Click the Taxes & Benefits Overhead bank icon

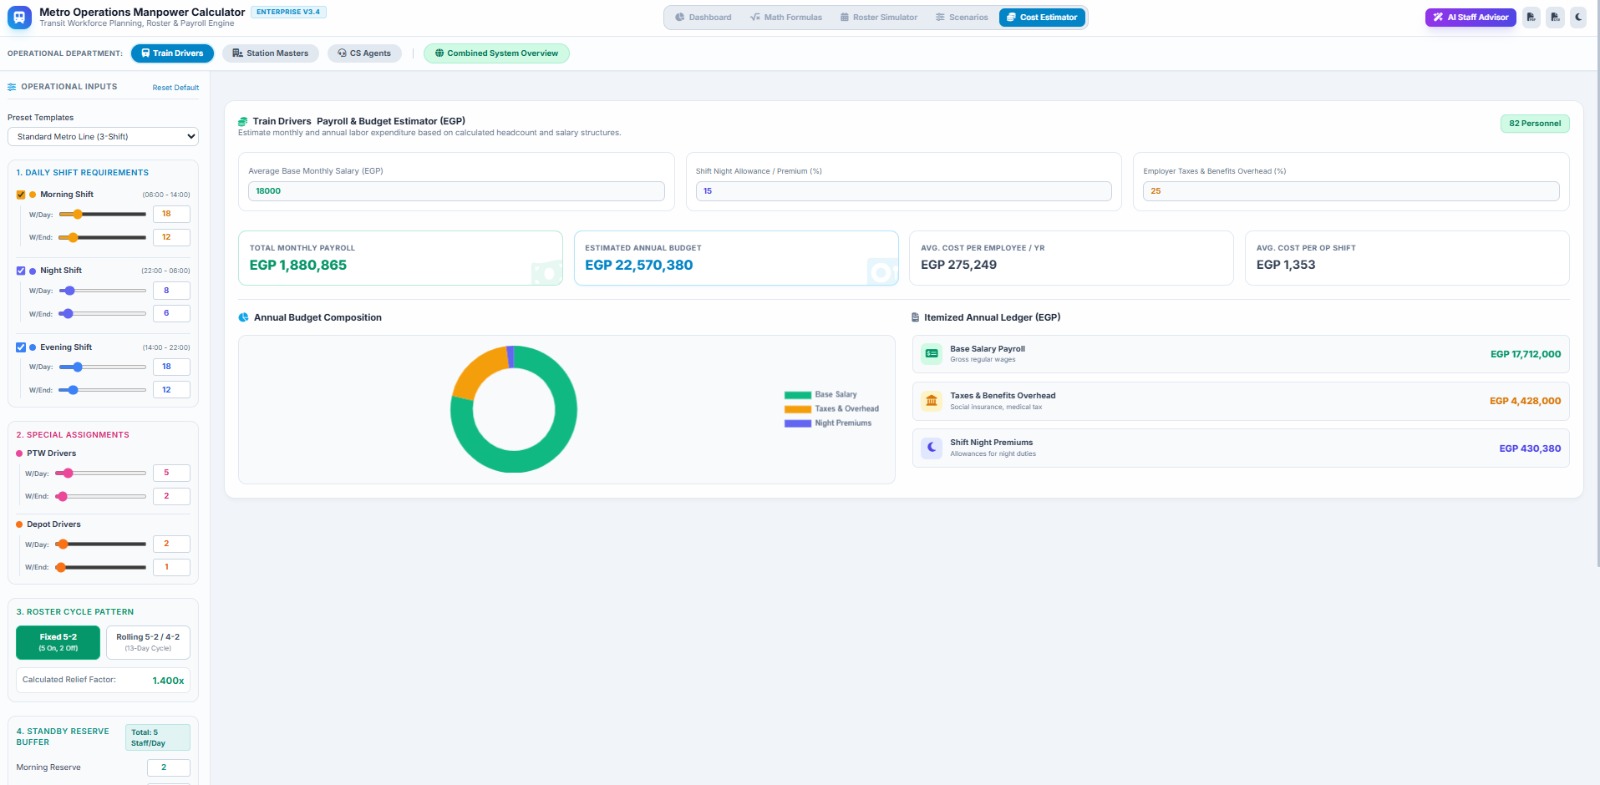[x=932, y=401]
